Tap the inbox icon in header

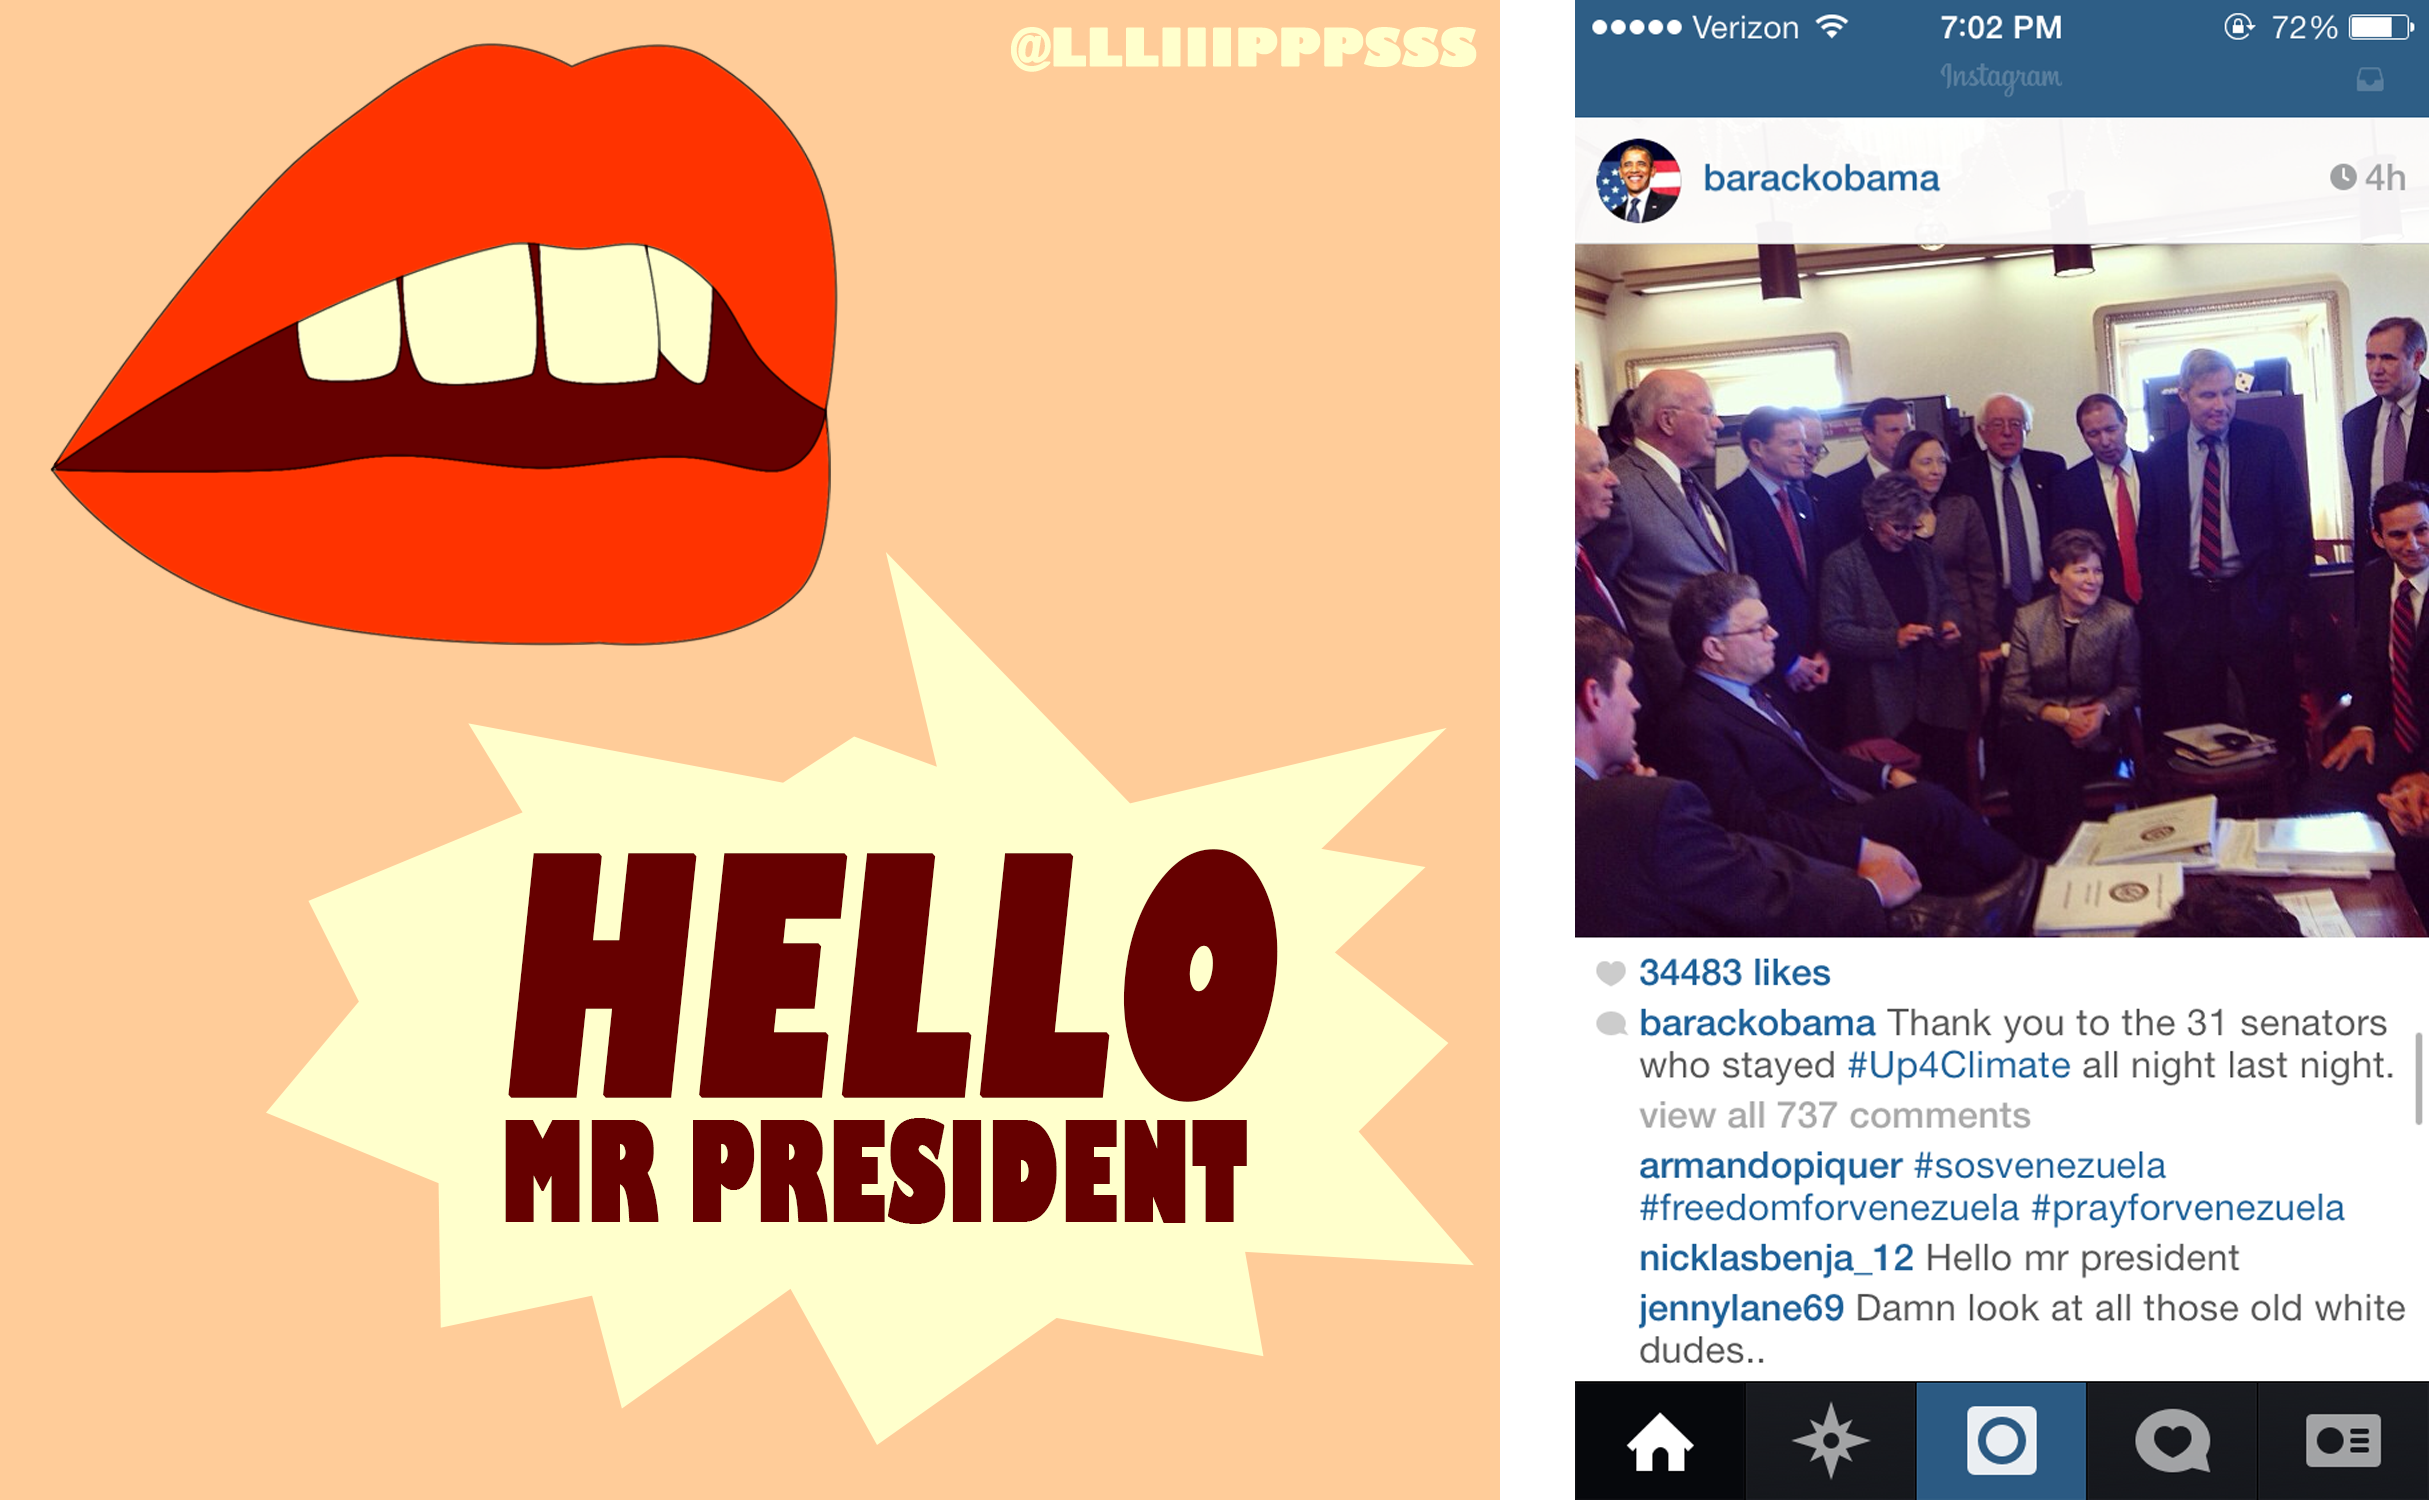[x=2370, y=79]
